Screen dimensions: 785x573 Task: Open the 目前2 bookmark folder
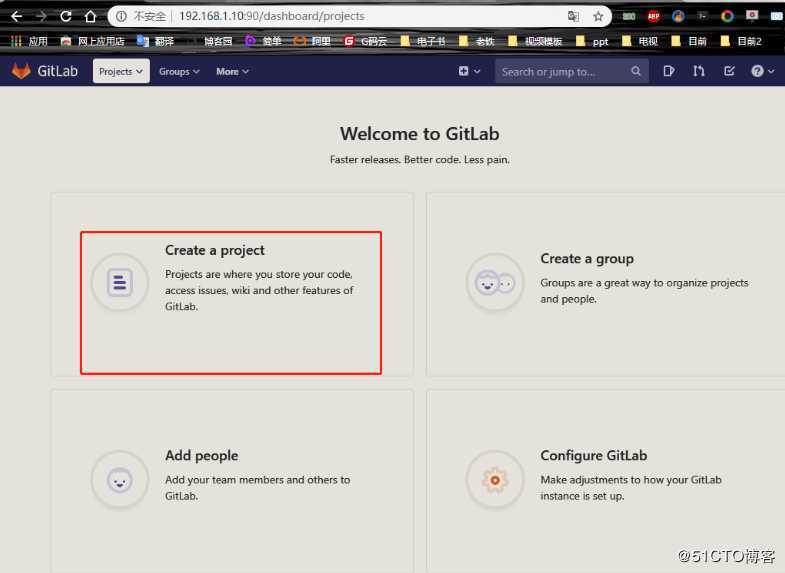[x=741, y=41]
